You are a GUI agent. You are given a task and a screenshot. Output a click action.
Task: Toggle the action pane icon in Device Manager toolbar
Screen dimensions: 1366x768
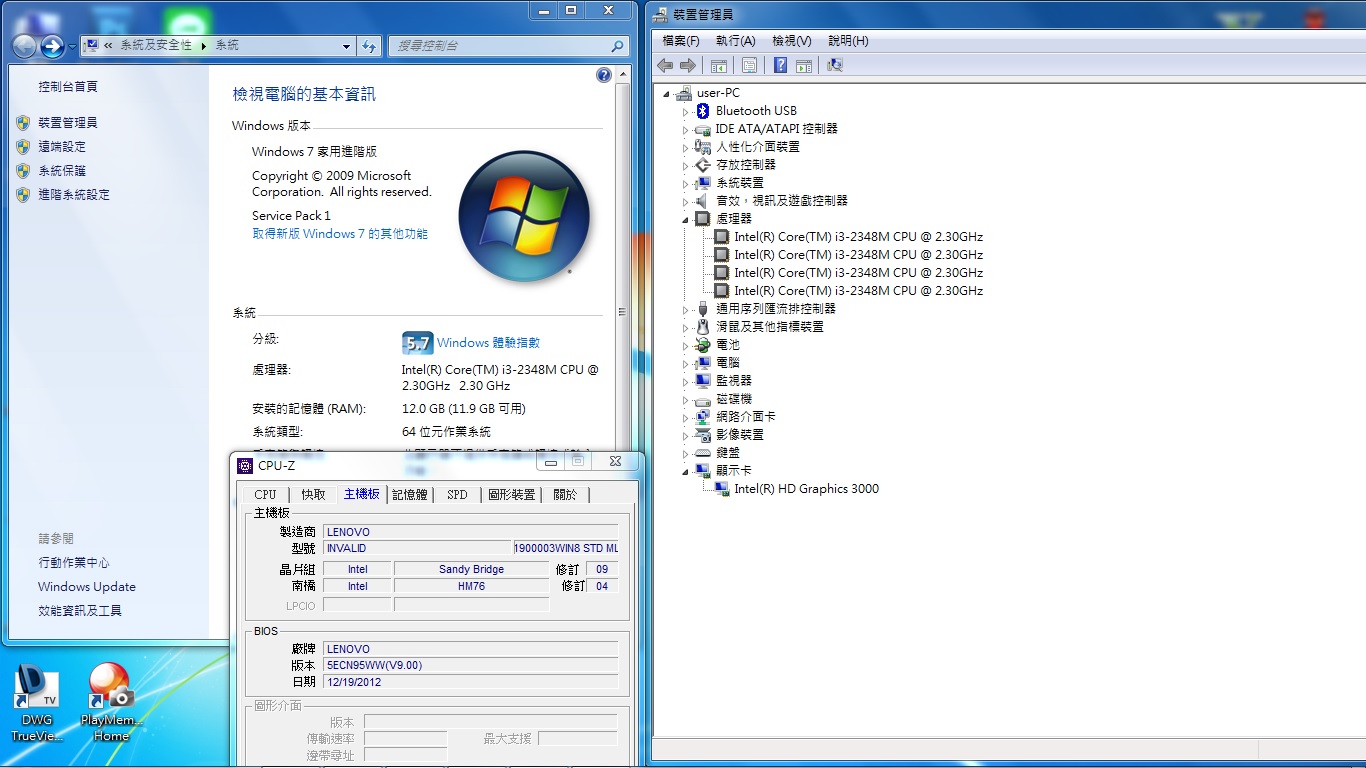tap(803, 65)
